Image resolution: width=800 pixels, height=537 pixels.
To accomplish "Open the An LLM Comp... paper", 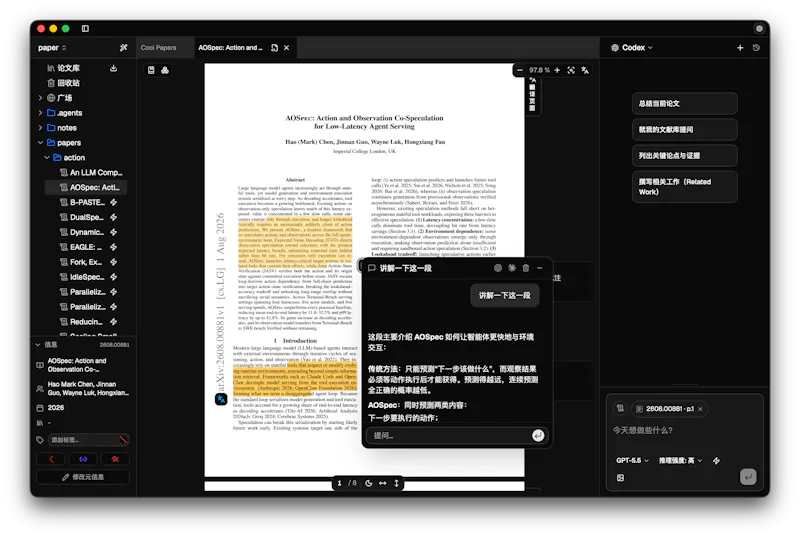I will point(91,172).
